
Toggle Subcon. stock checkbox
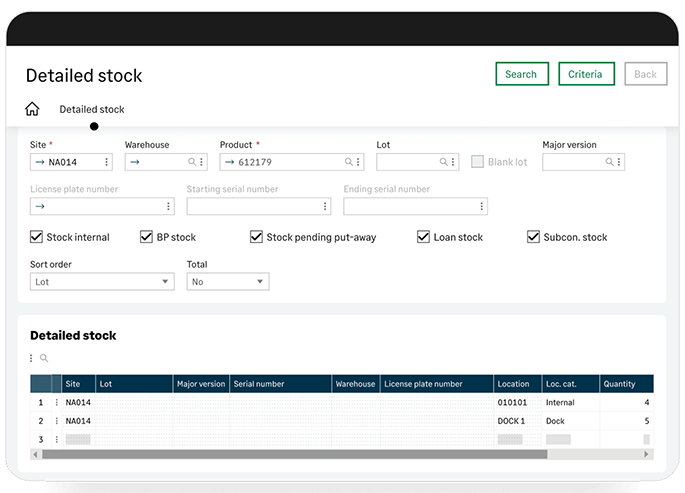[x=533, y=237]
